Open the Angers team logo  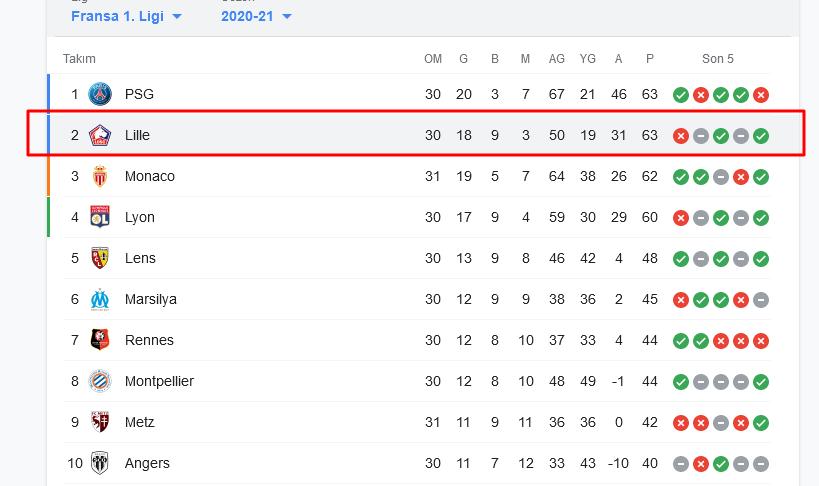[100, 464]
